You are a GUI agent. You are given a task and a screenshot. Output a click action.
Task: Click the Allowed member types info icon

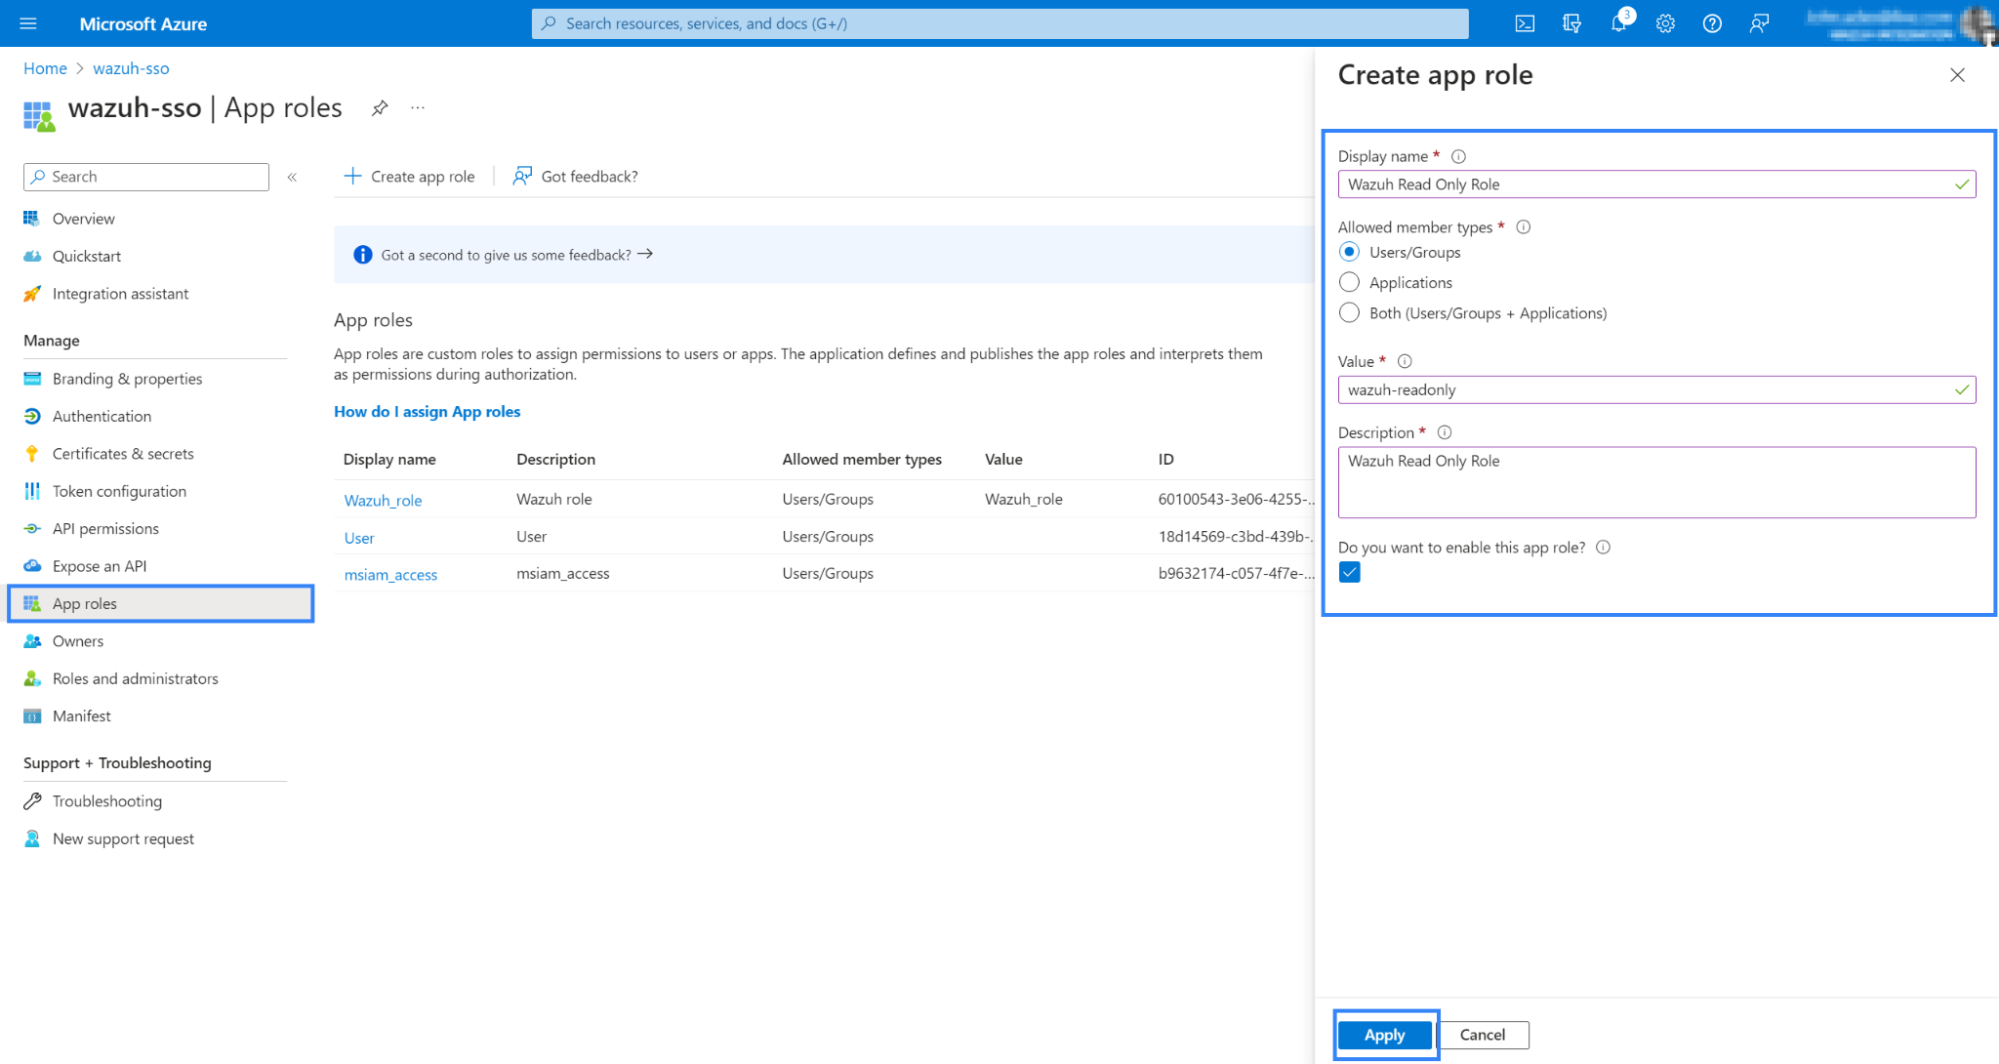(x=1523, y=227)
